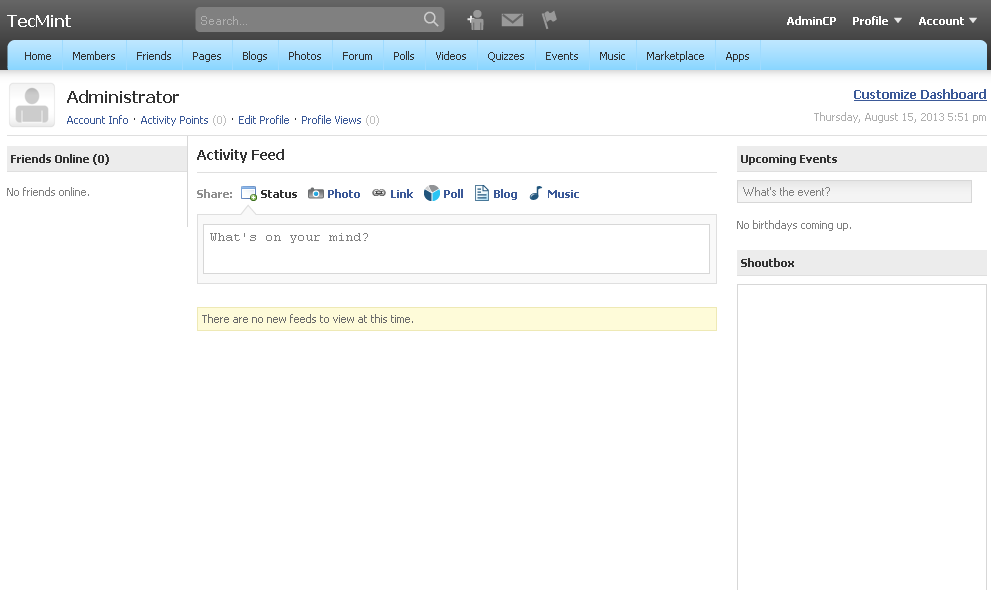Click the friend requests icon in header
This screenshot has width=991, height=590.
point(476,20)
